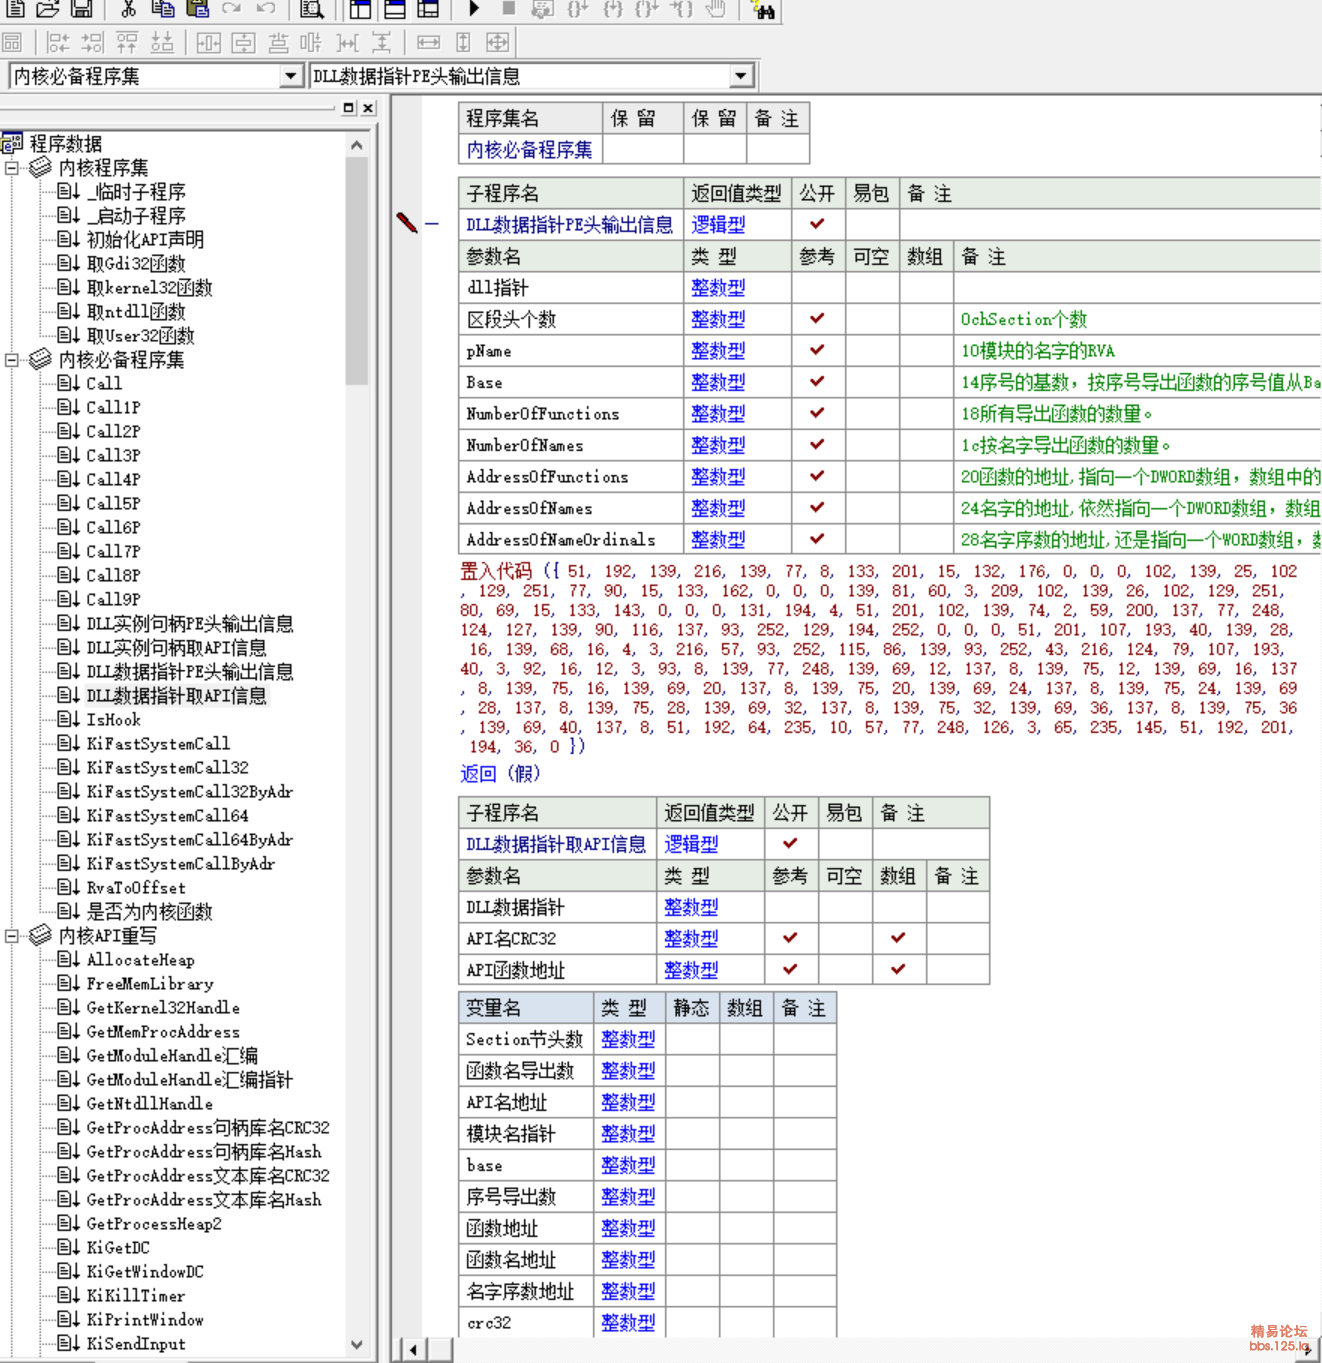The width and height of the screenshot is (1322, 1363).
Task: Collapse the 内核API重写 tree node
Action: point(12,936)
